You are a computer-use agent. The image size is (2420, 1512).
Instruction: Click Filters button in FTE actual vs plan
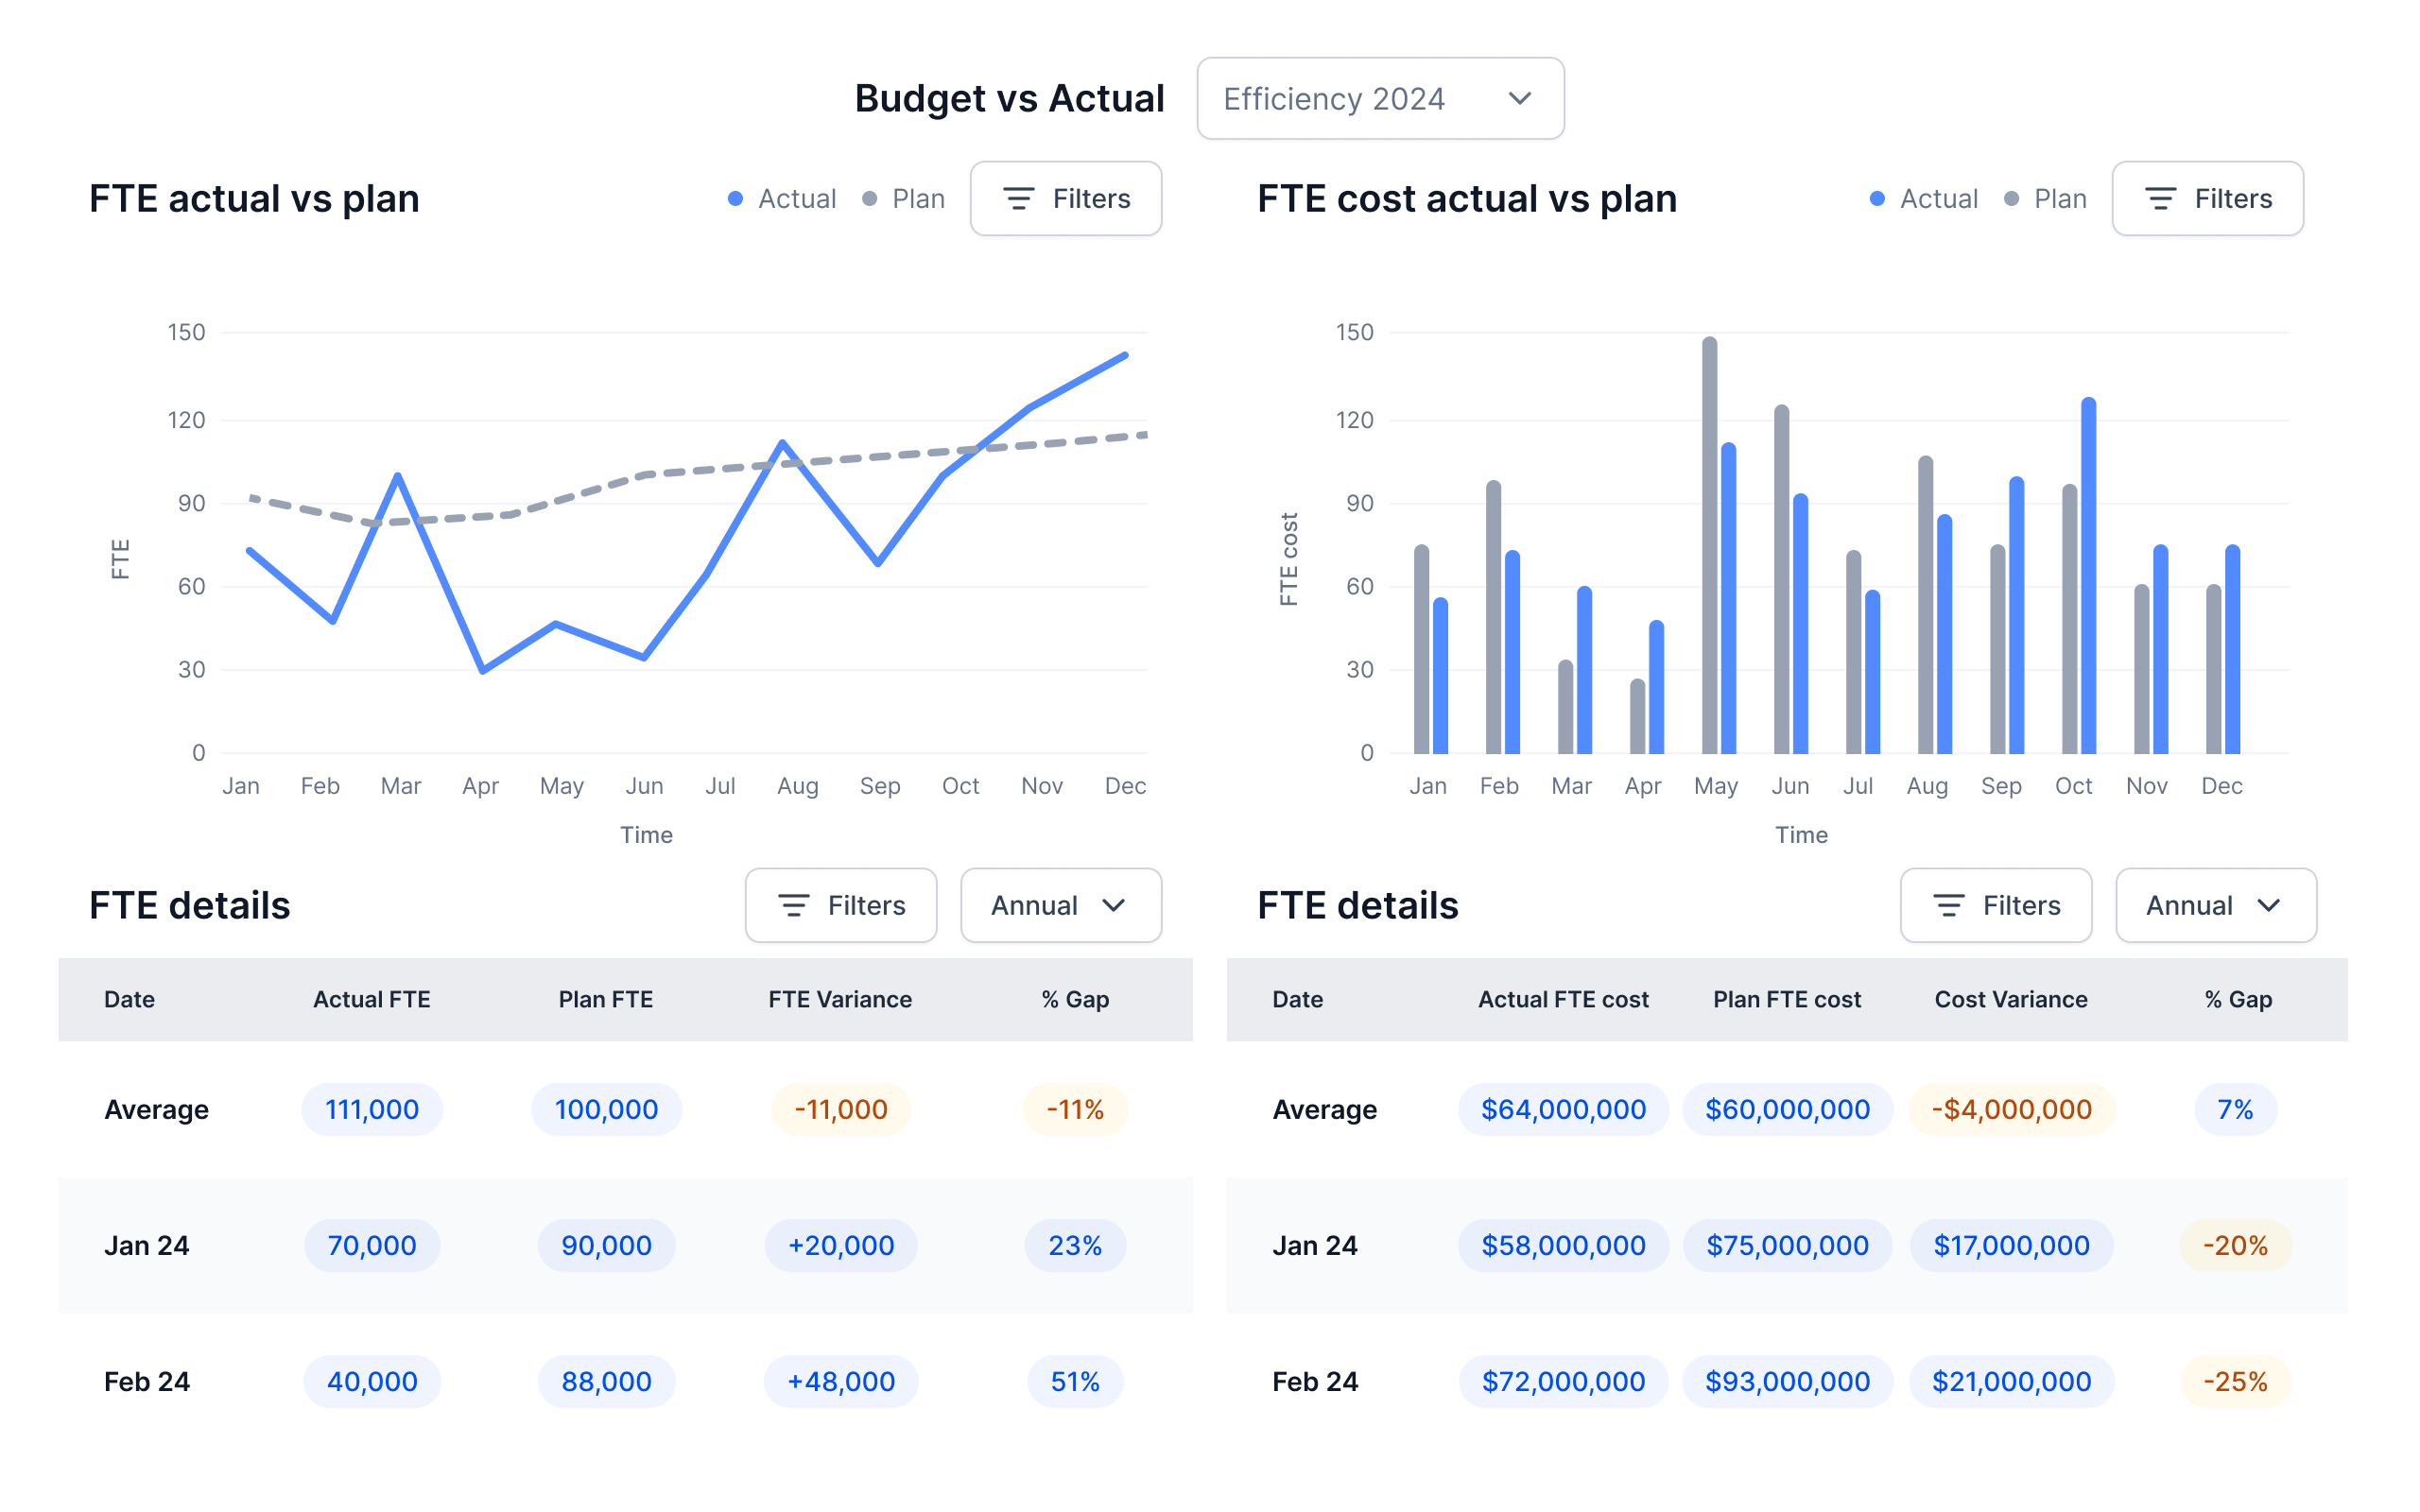pos(1066,198)
